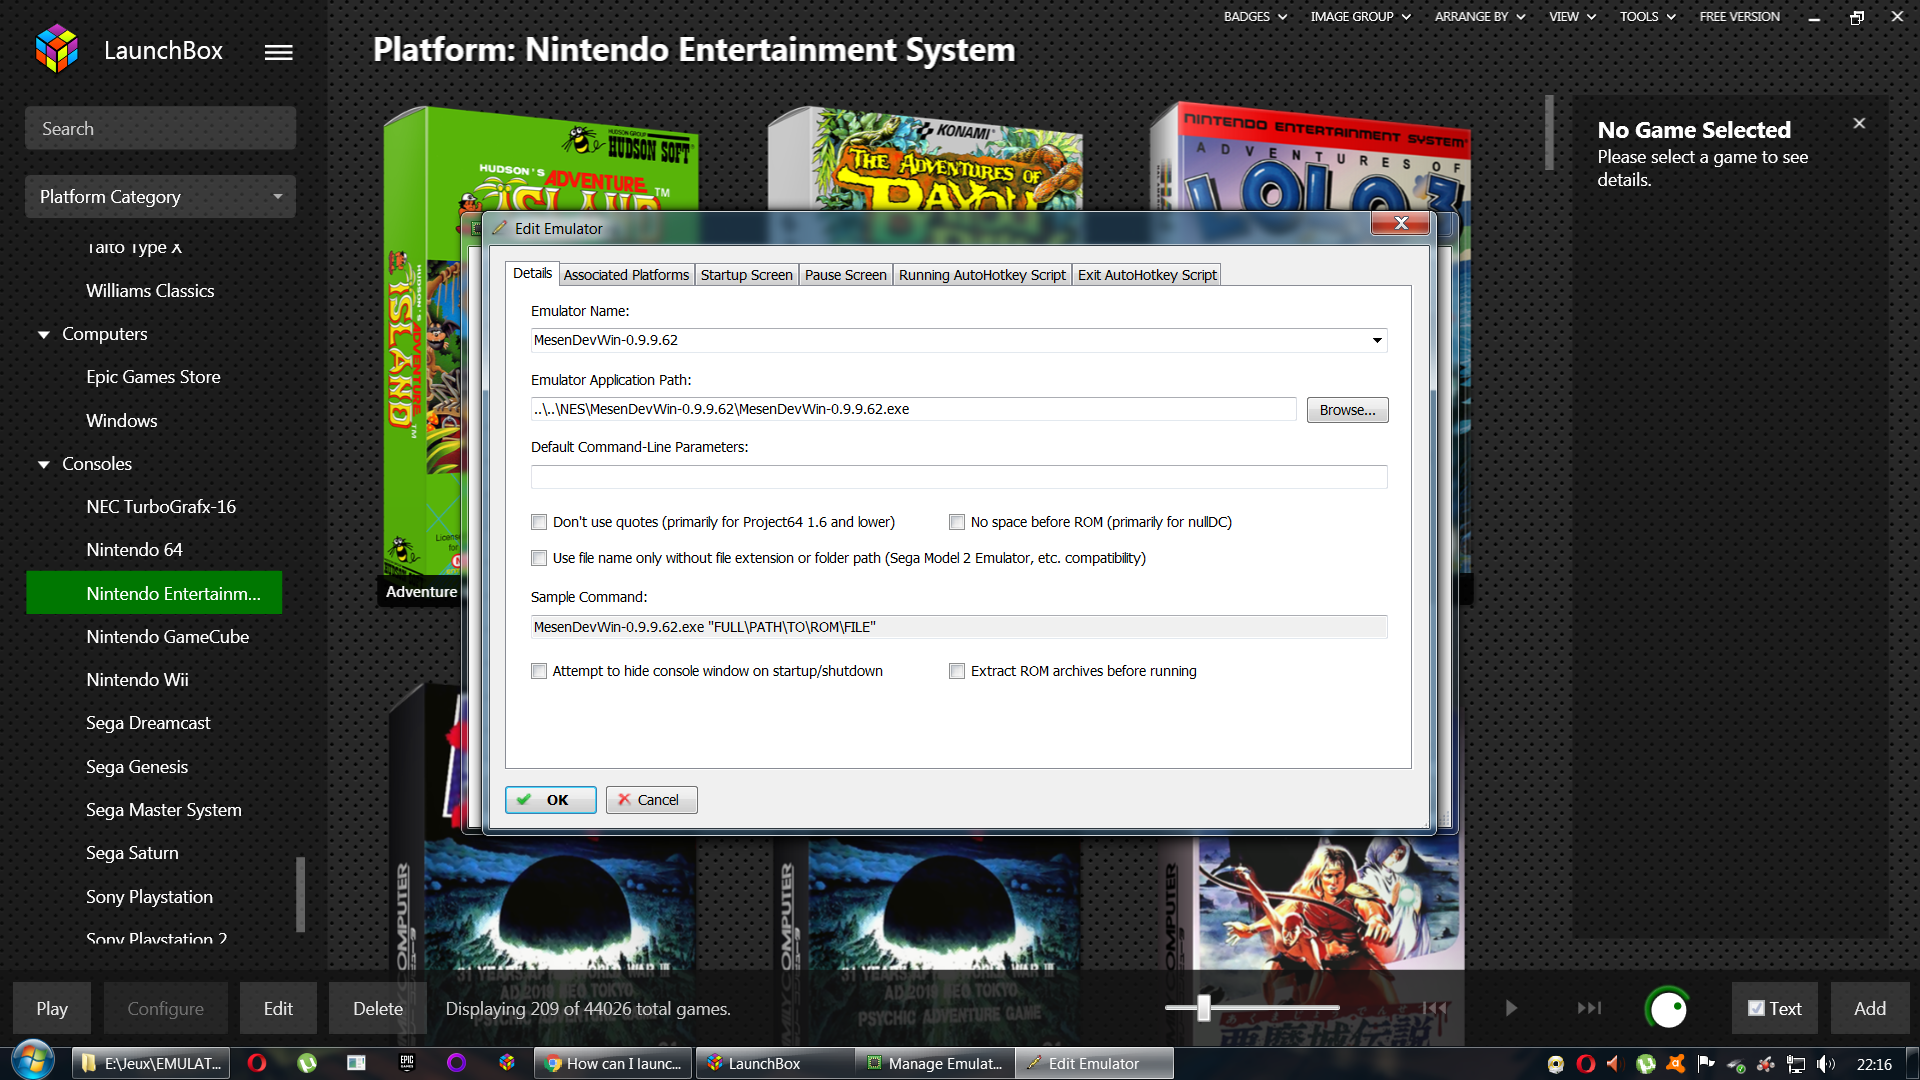Screen dimensions: 1920x1080
Task: Click the sidebar vertical scrollbar
Action: 300,894
